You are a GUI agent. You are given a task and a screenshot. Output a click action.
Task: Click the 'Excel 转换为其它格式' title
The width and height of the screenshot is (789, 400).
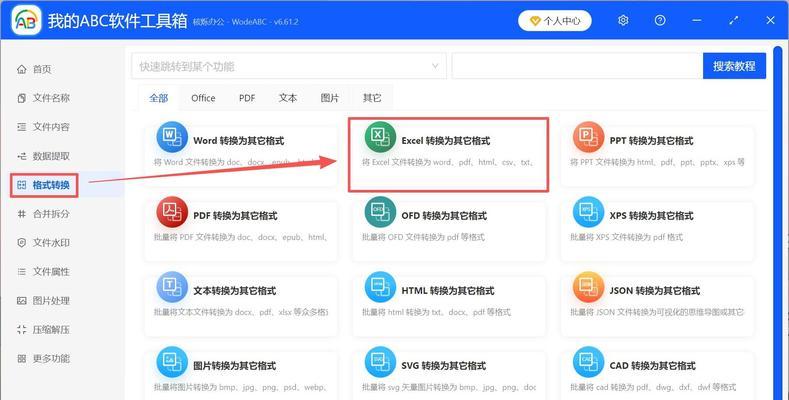[x=446, y=141]
